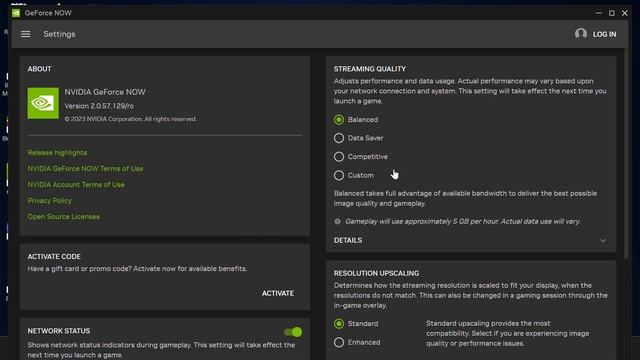Click the ACTIVATE CODE heading
This screenshot has height=360, width=640.
pos(54,257)
